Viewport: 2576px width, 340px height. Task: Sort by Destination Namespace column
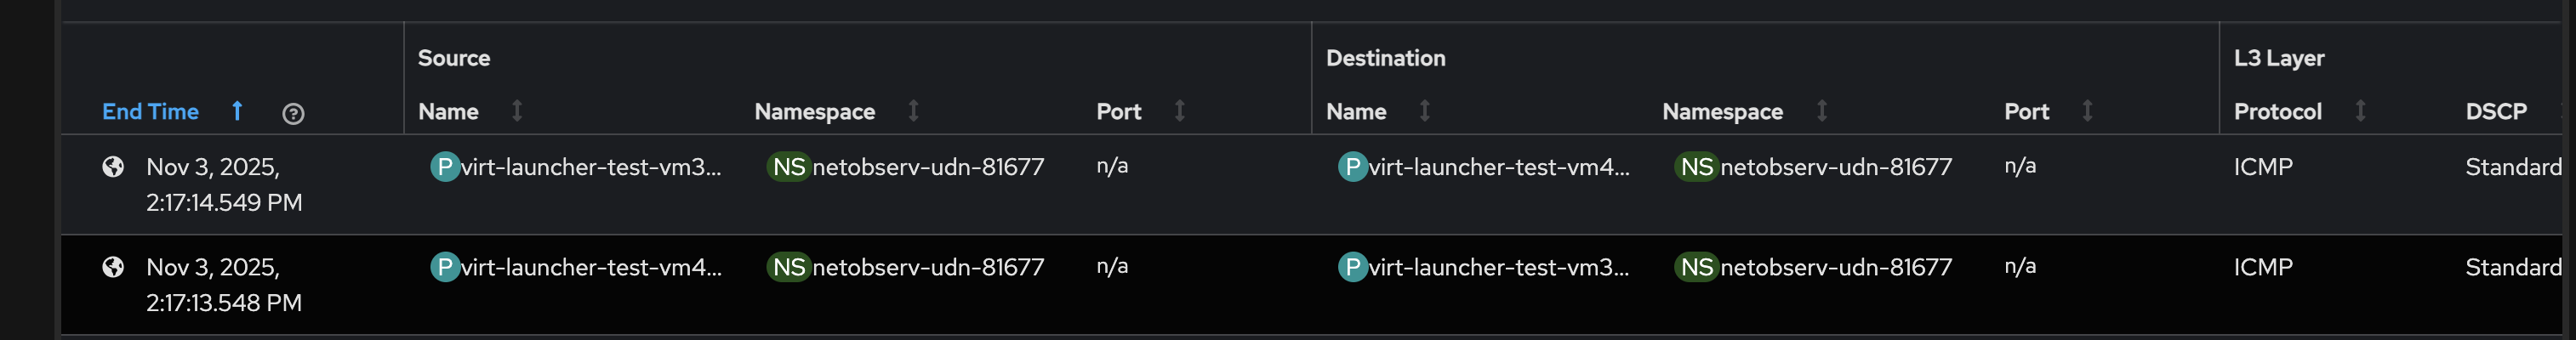[x=1822, y=111]
